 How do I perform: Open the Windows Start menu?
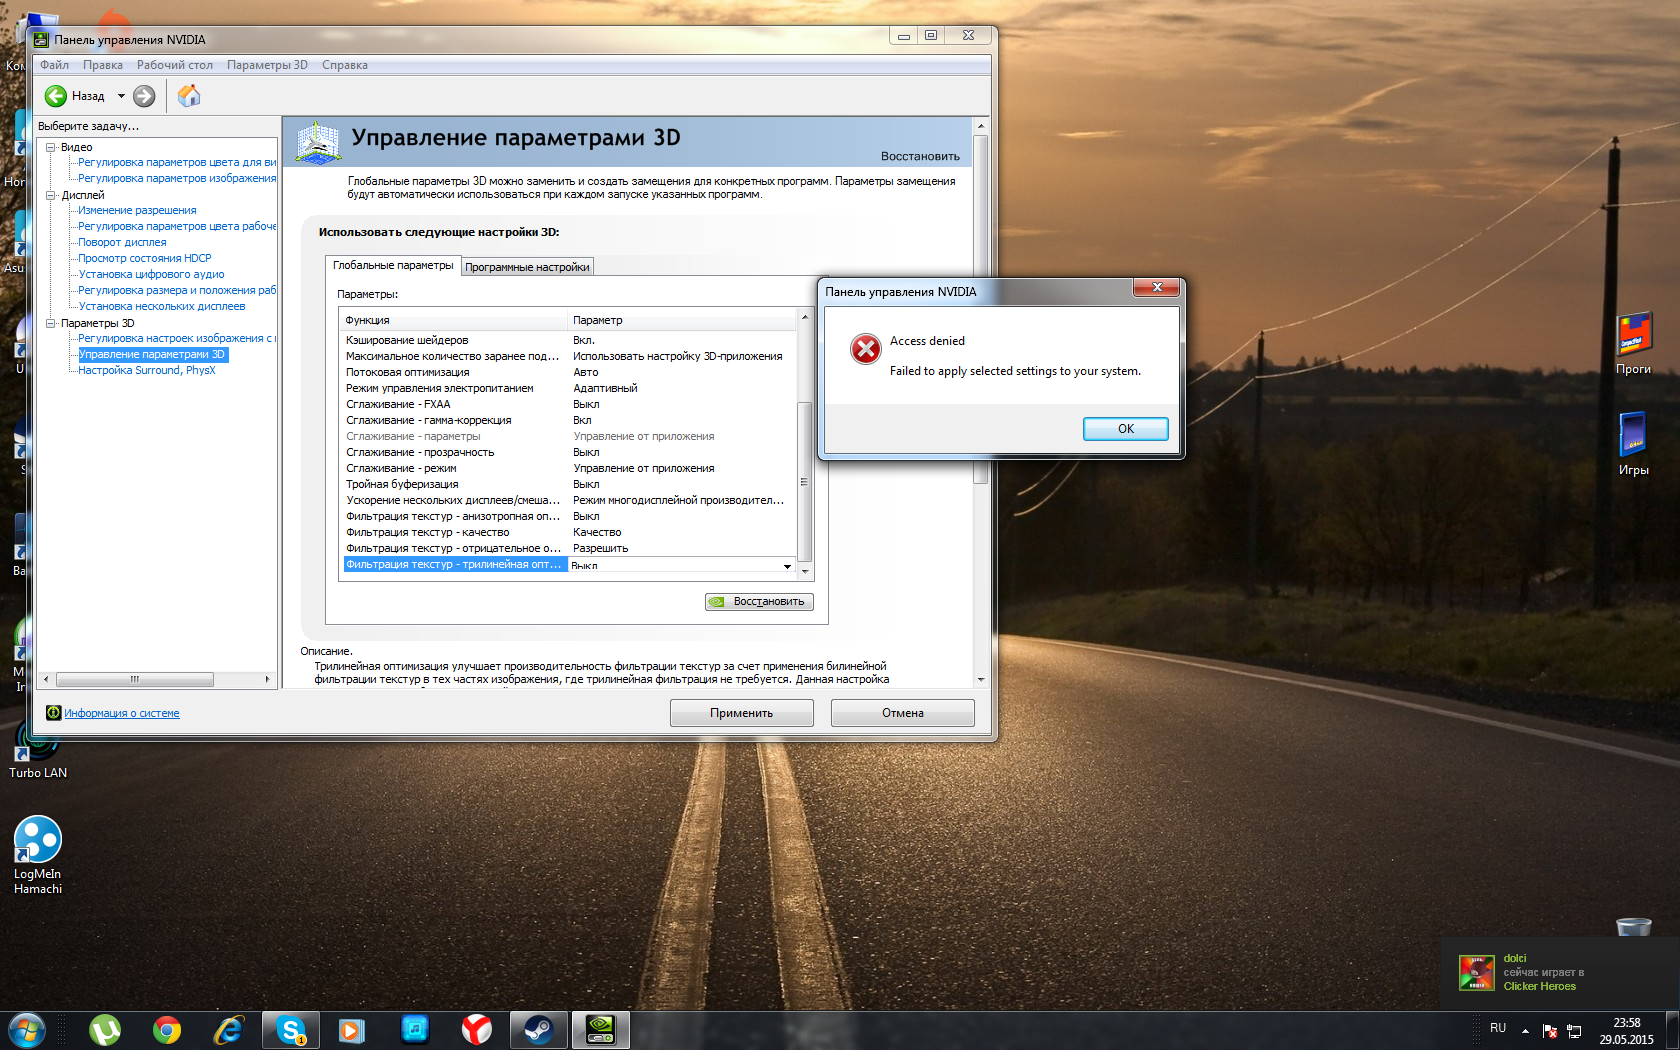point(26,1030)
